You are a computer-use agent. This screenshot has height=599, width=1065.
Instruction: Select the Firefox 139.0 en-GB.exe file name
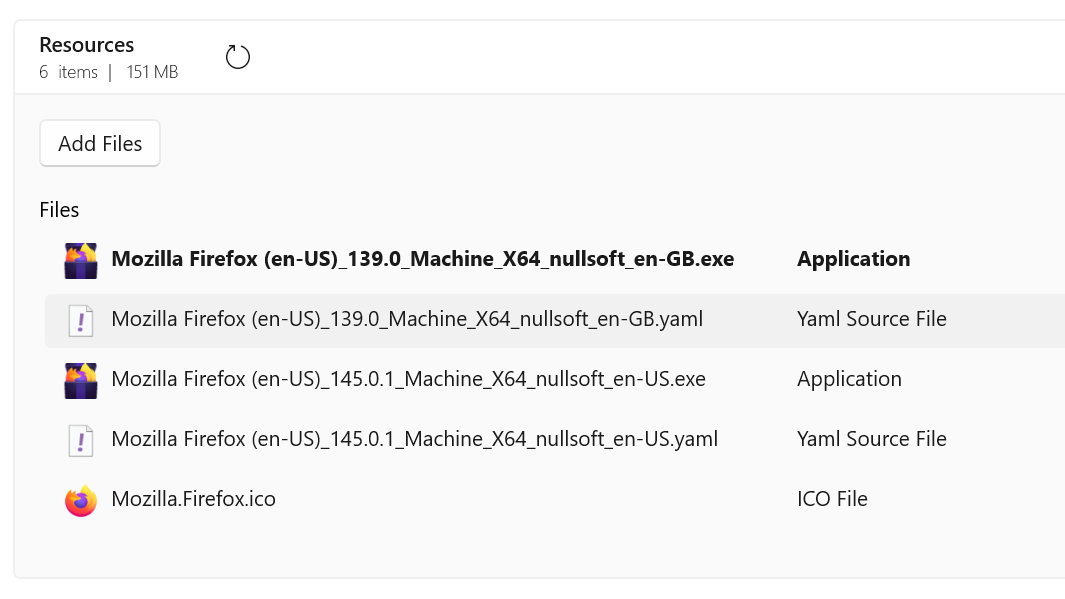pyautogui.click(x=422, y=259)
